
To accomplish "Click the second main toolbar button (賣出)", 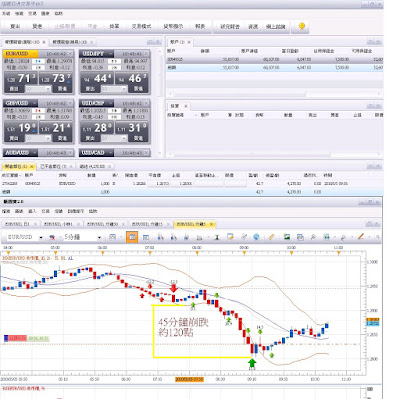I will (x=37, y=26).
